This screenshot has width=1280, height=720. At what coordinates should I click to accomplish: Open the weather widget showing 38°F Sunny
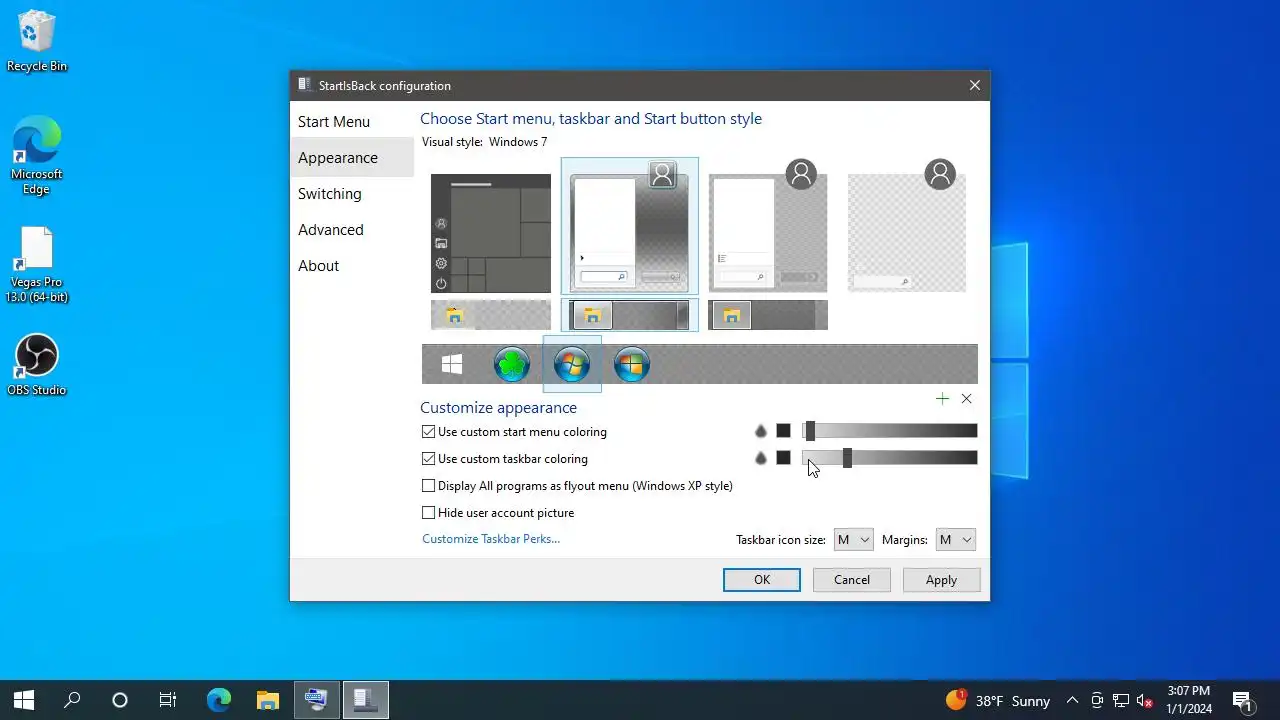pyautogui.click(x=998, y=700)
